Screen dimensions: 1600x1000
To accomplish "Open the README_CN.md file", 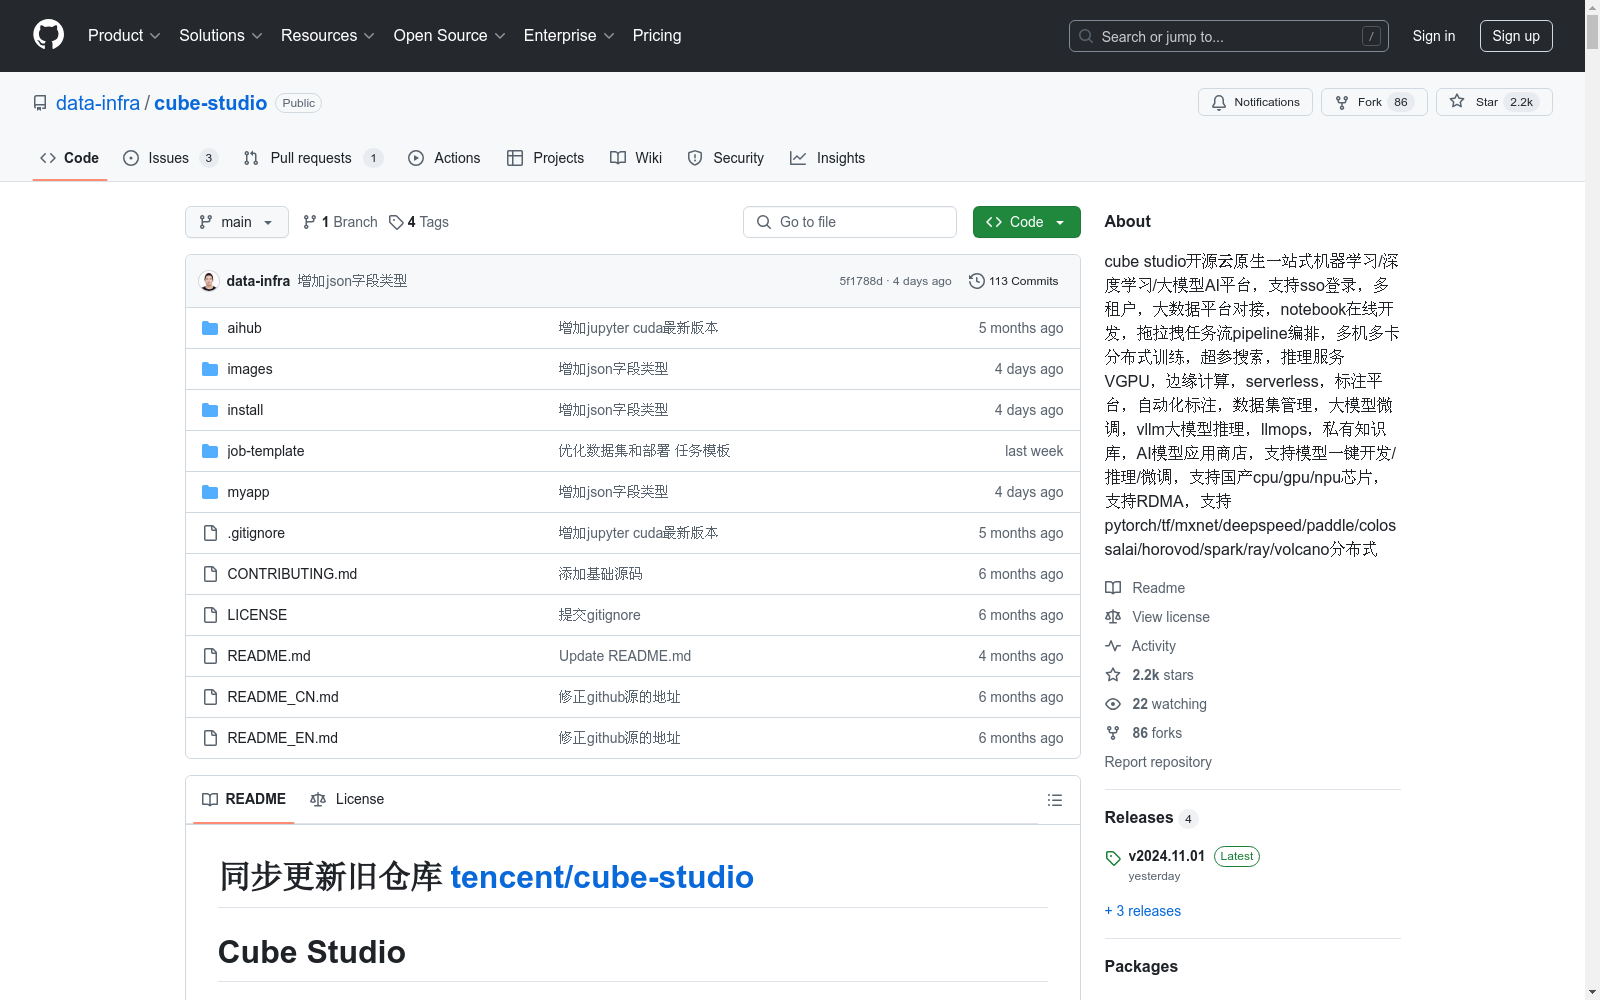I will (283, 697).
